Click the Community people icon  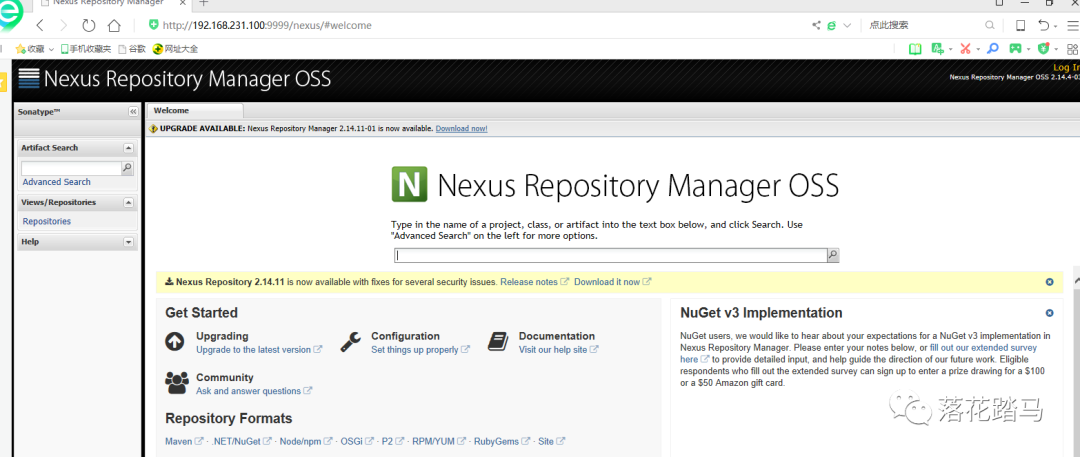point(177,383)
